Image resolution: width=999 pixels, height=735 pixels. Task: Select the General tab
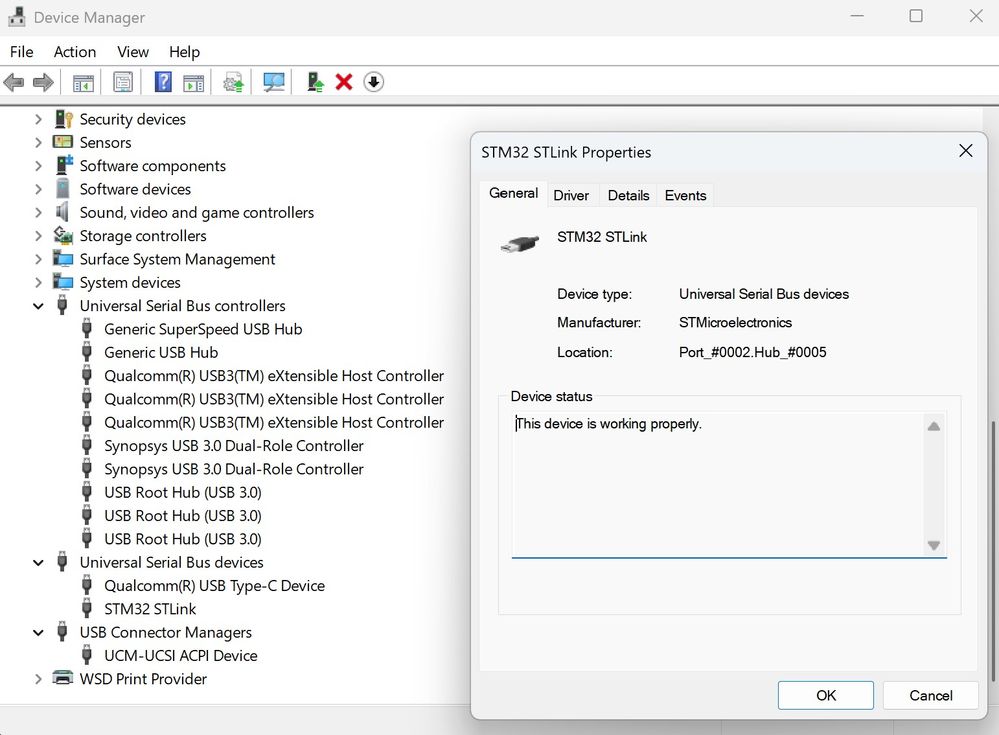(x=514, y=193)
